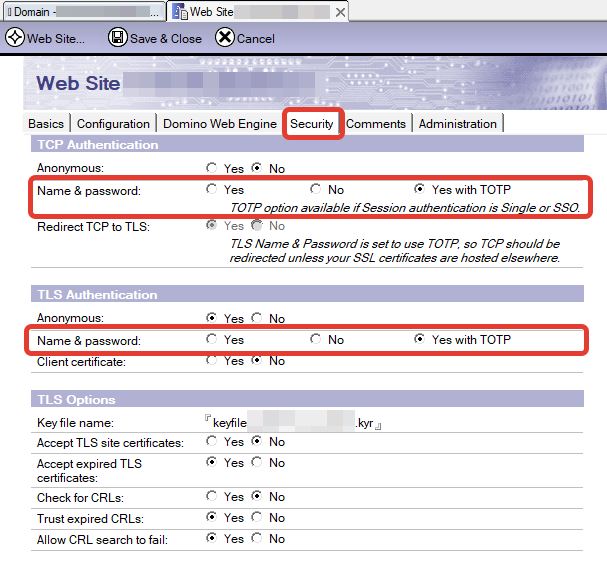Image resolution: width=607 pixels, height=562 pixels.
Task: Open the Administration tab
Action: 457,124
